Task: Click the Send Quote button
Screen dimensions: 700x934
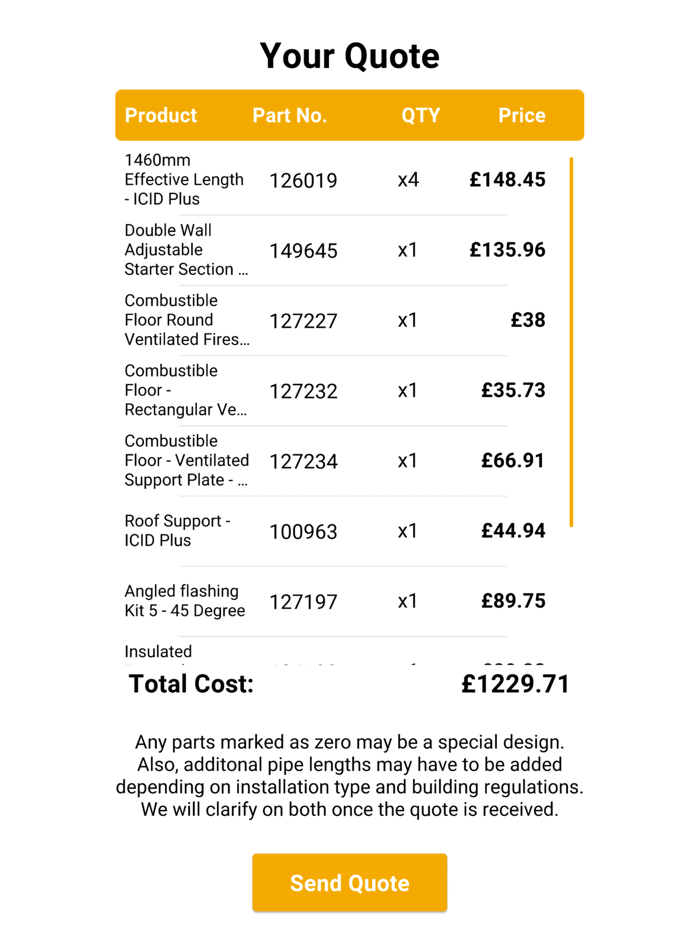Action: [349, 883]
